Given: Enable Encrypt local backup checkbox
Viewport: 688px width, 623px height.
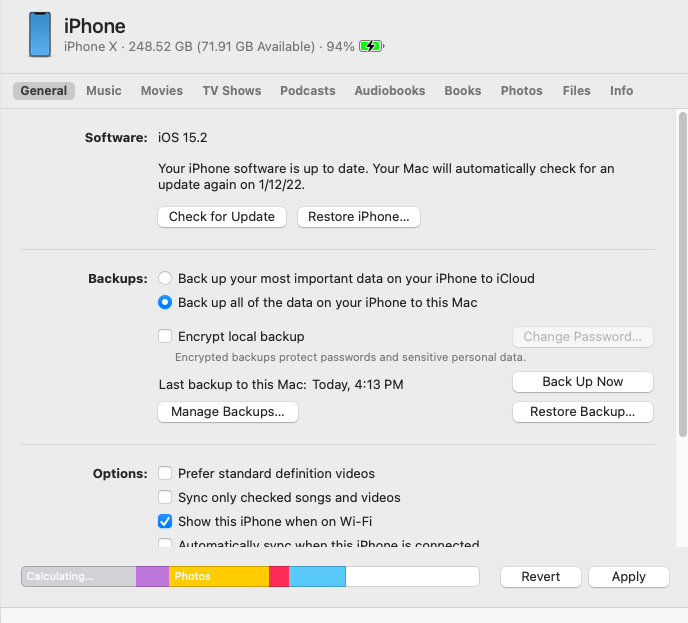Looking at the screenshot, I should point(165,336).
